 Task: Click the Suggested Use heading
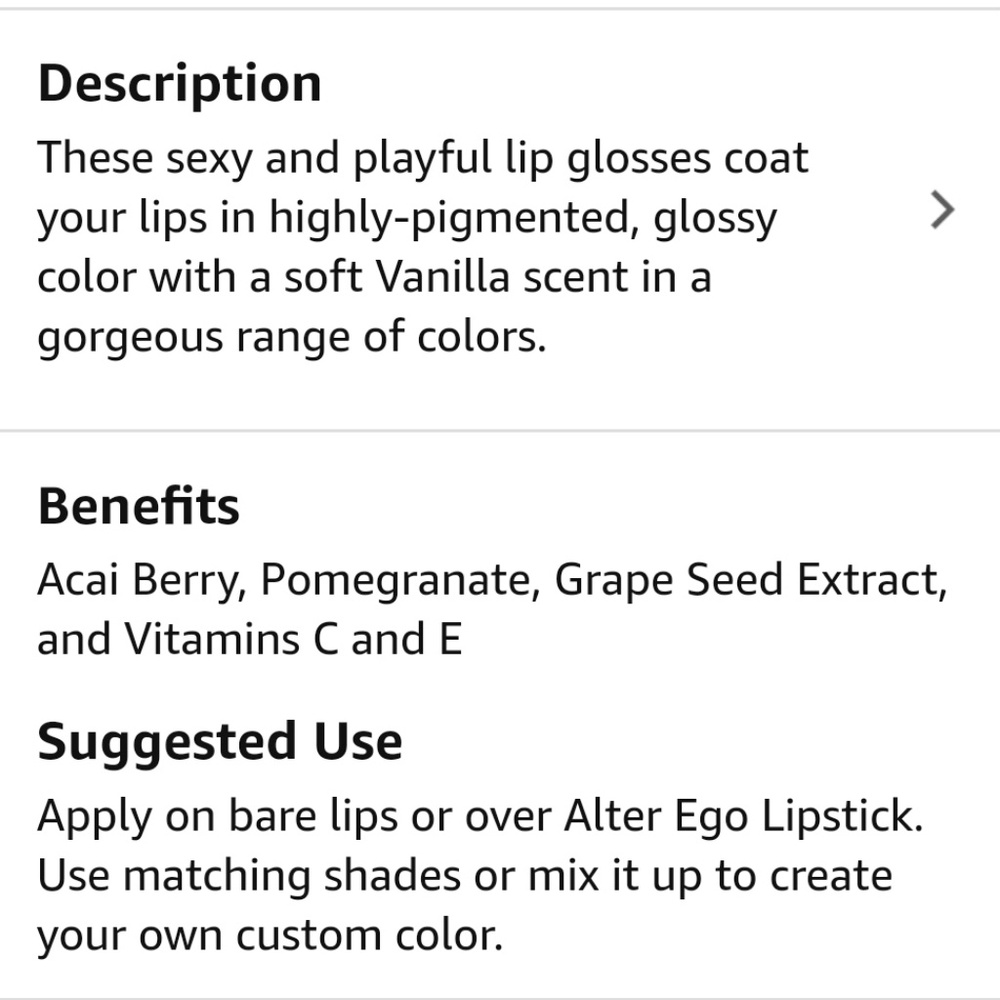click(x=220, y=742)
